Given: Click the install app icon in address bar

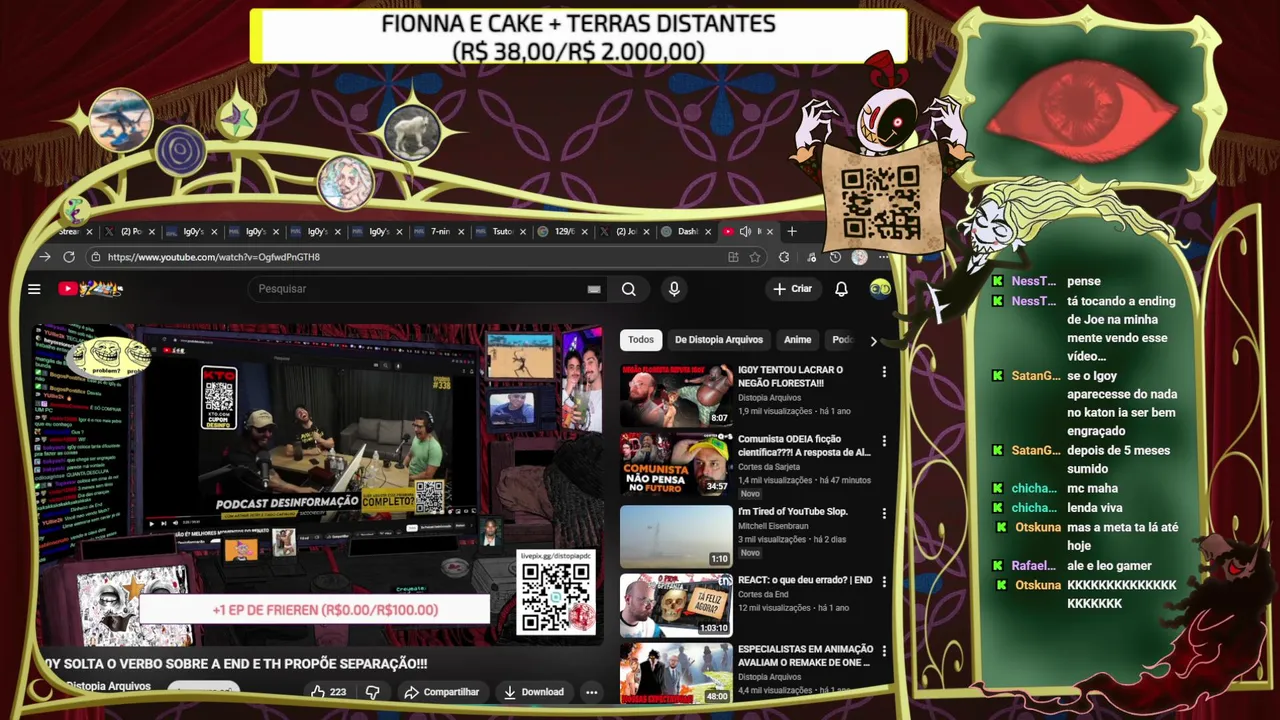Looking at the screenshot, I should 733,257.
